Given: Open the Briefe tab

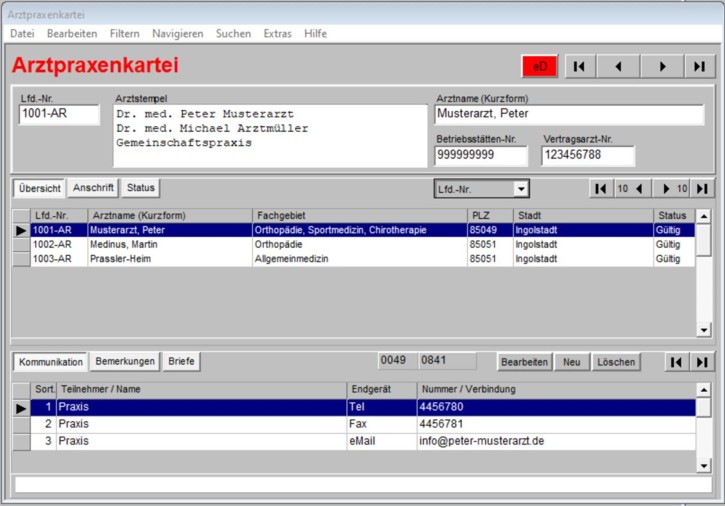Looking at the screenshot, I should (x=181, y=361).
